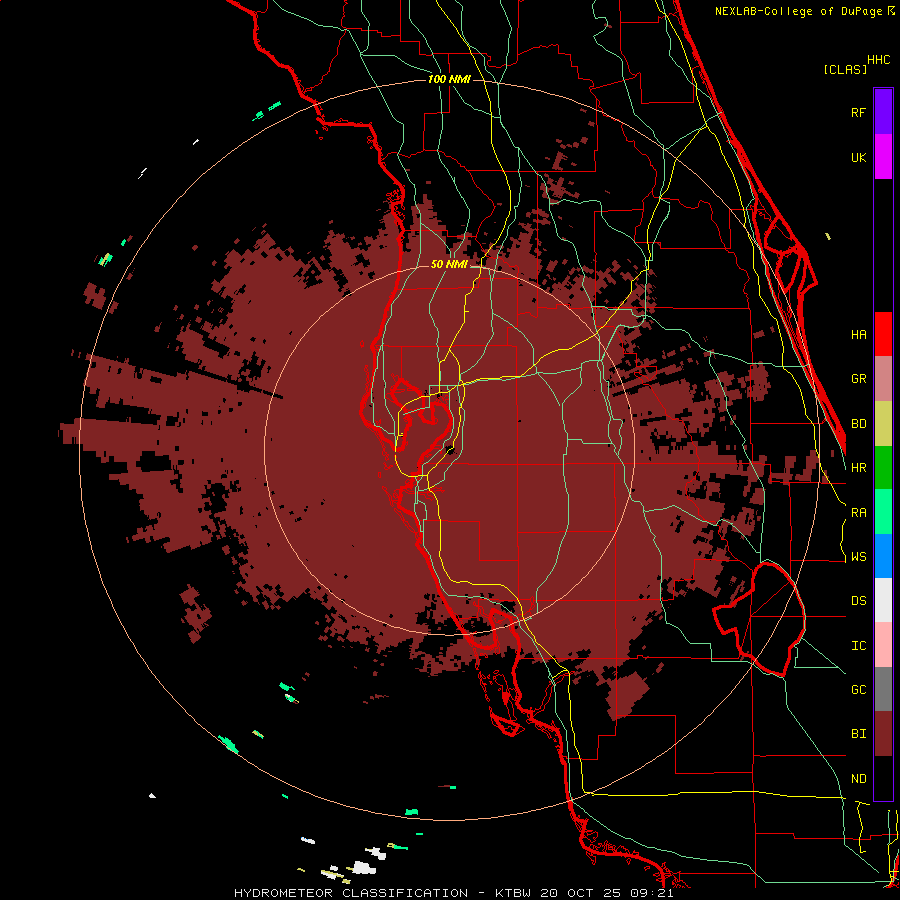The image size is (900, 900).
Task: Click the BI brown legend swatch
Action: 883,734
